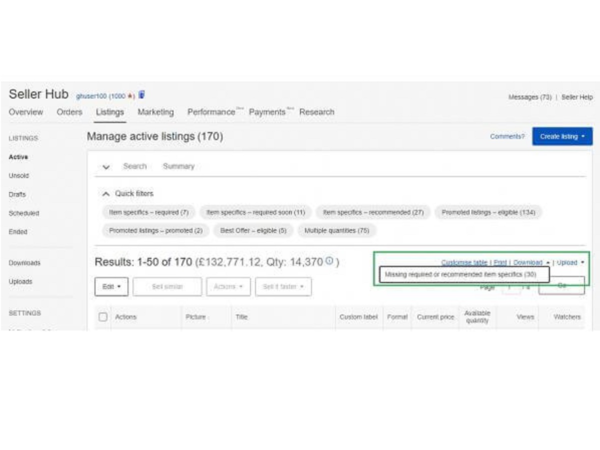
Task: Open the Seller Help link
Action: [577, 97]
